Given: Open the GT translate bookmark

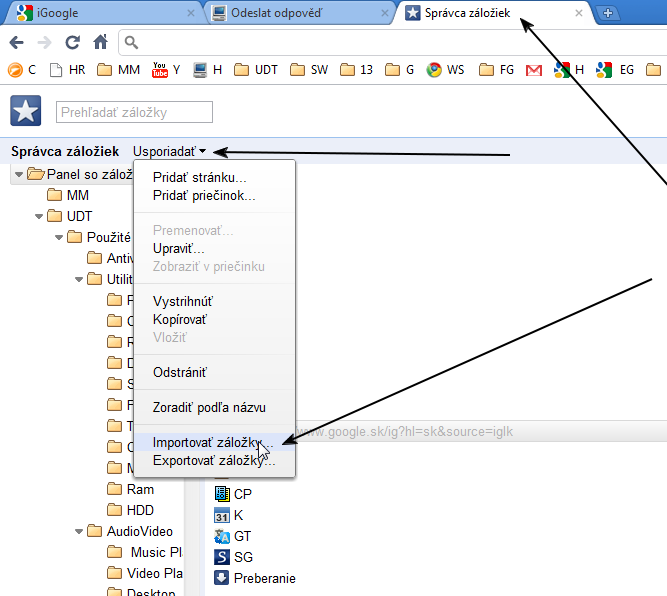Looking at the screenshot, I should [x=233, y=536].
